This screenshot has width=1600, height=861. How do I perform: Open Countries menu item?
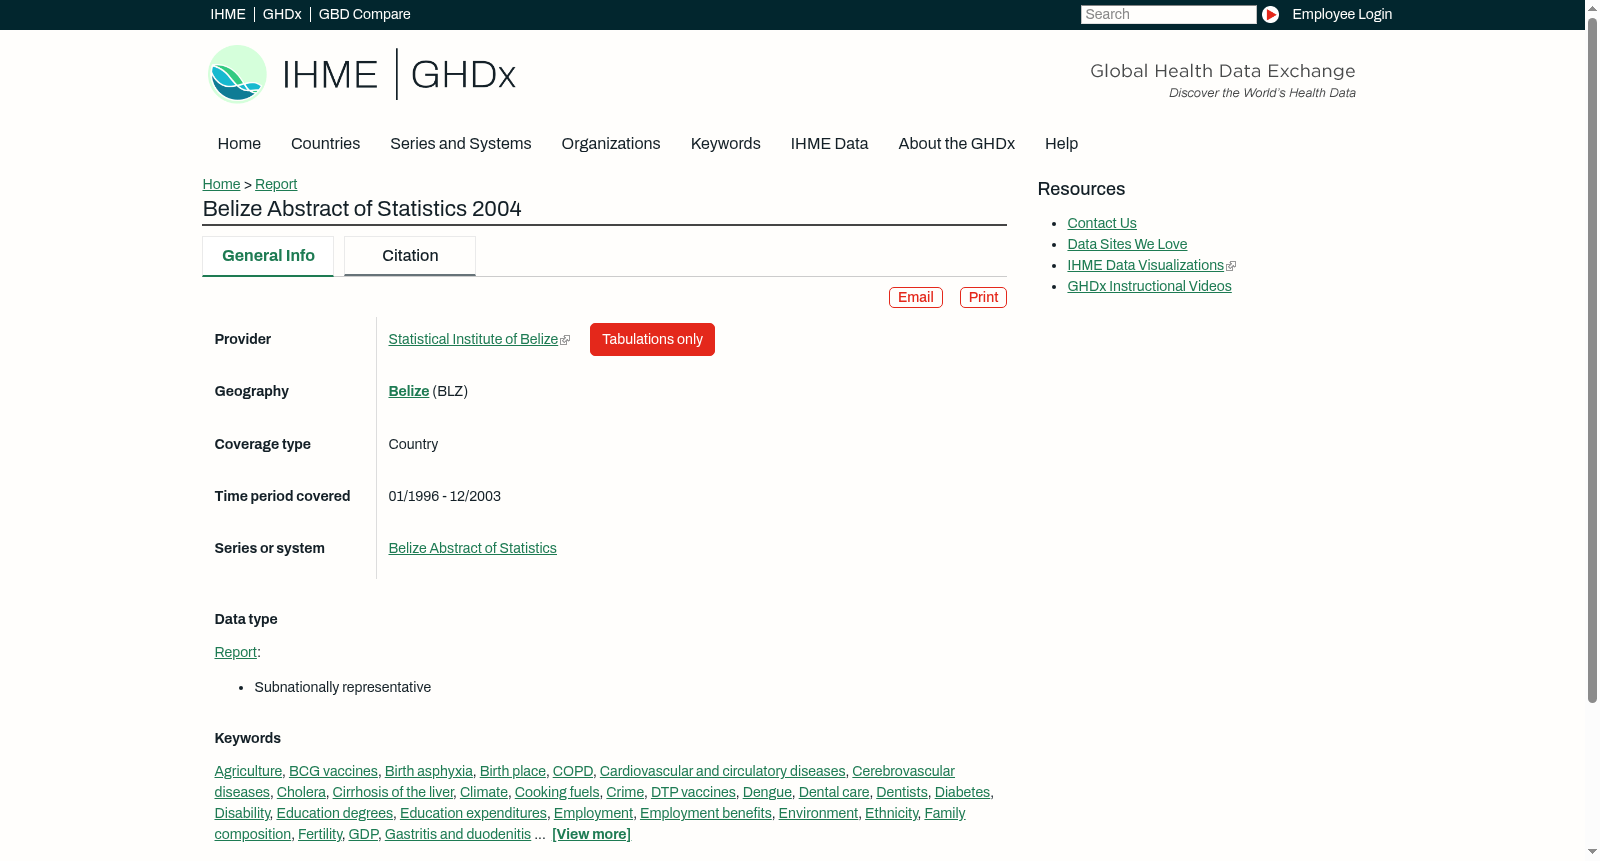pyautogui.click(x=325, y=144)
